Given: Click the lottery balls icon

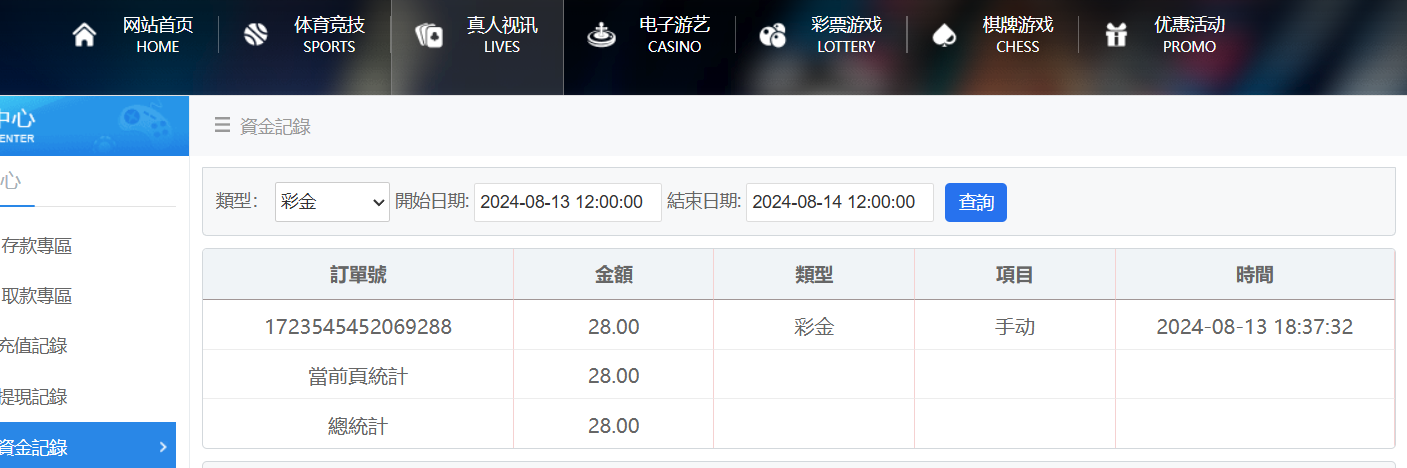Looking at the screenshot, I should tap(772, 36).
